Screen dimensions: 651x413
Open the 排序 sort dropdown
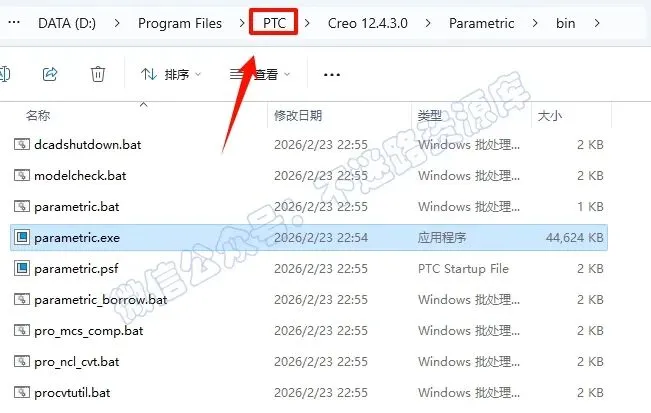click(171, 75)
